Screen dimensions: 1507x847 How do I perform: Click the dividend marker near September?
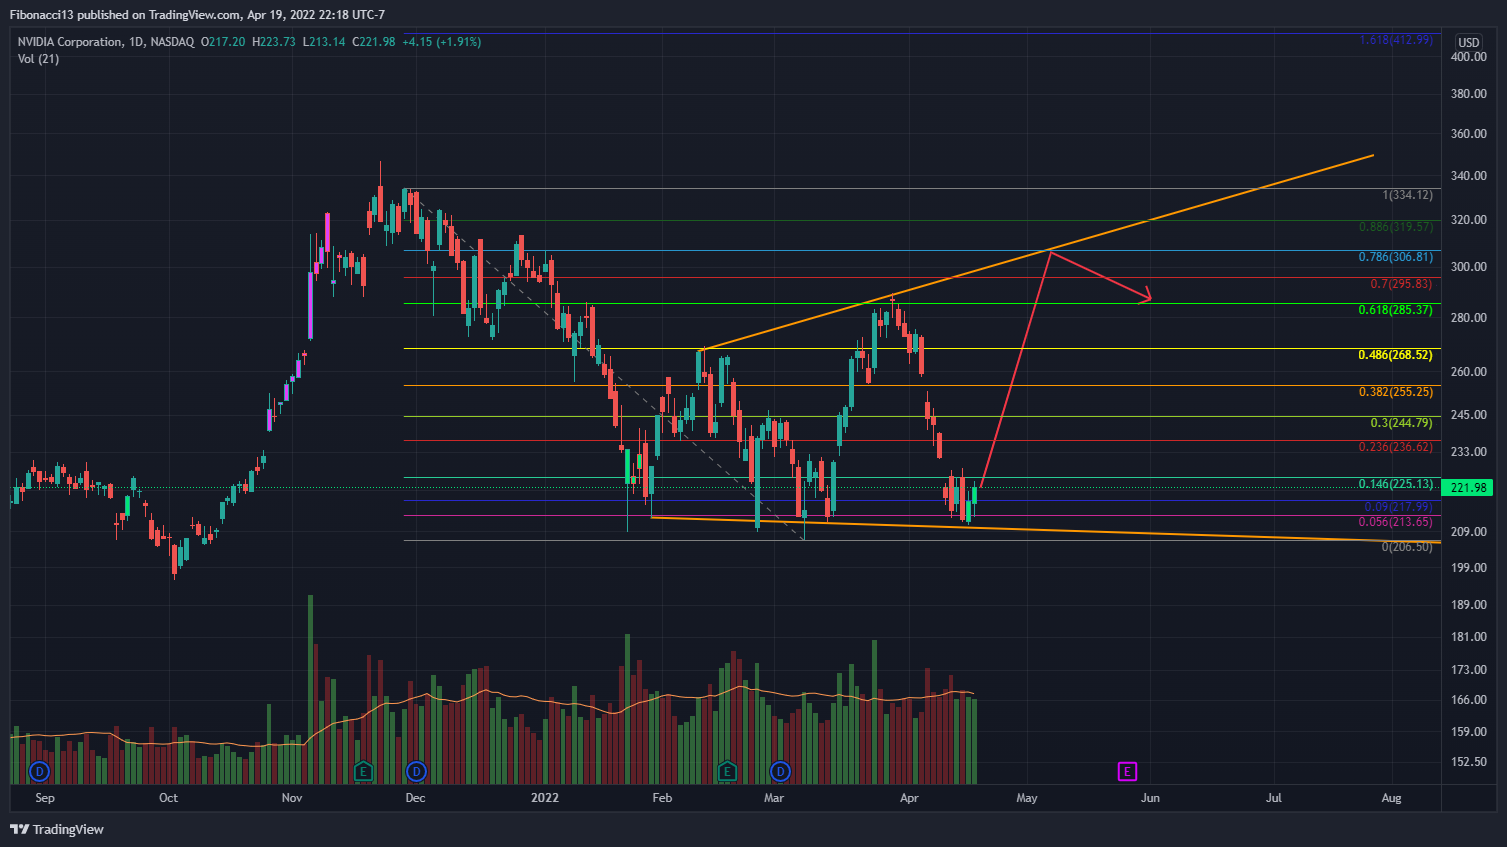[39, 771]
